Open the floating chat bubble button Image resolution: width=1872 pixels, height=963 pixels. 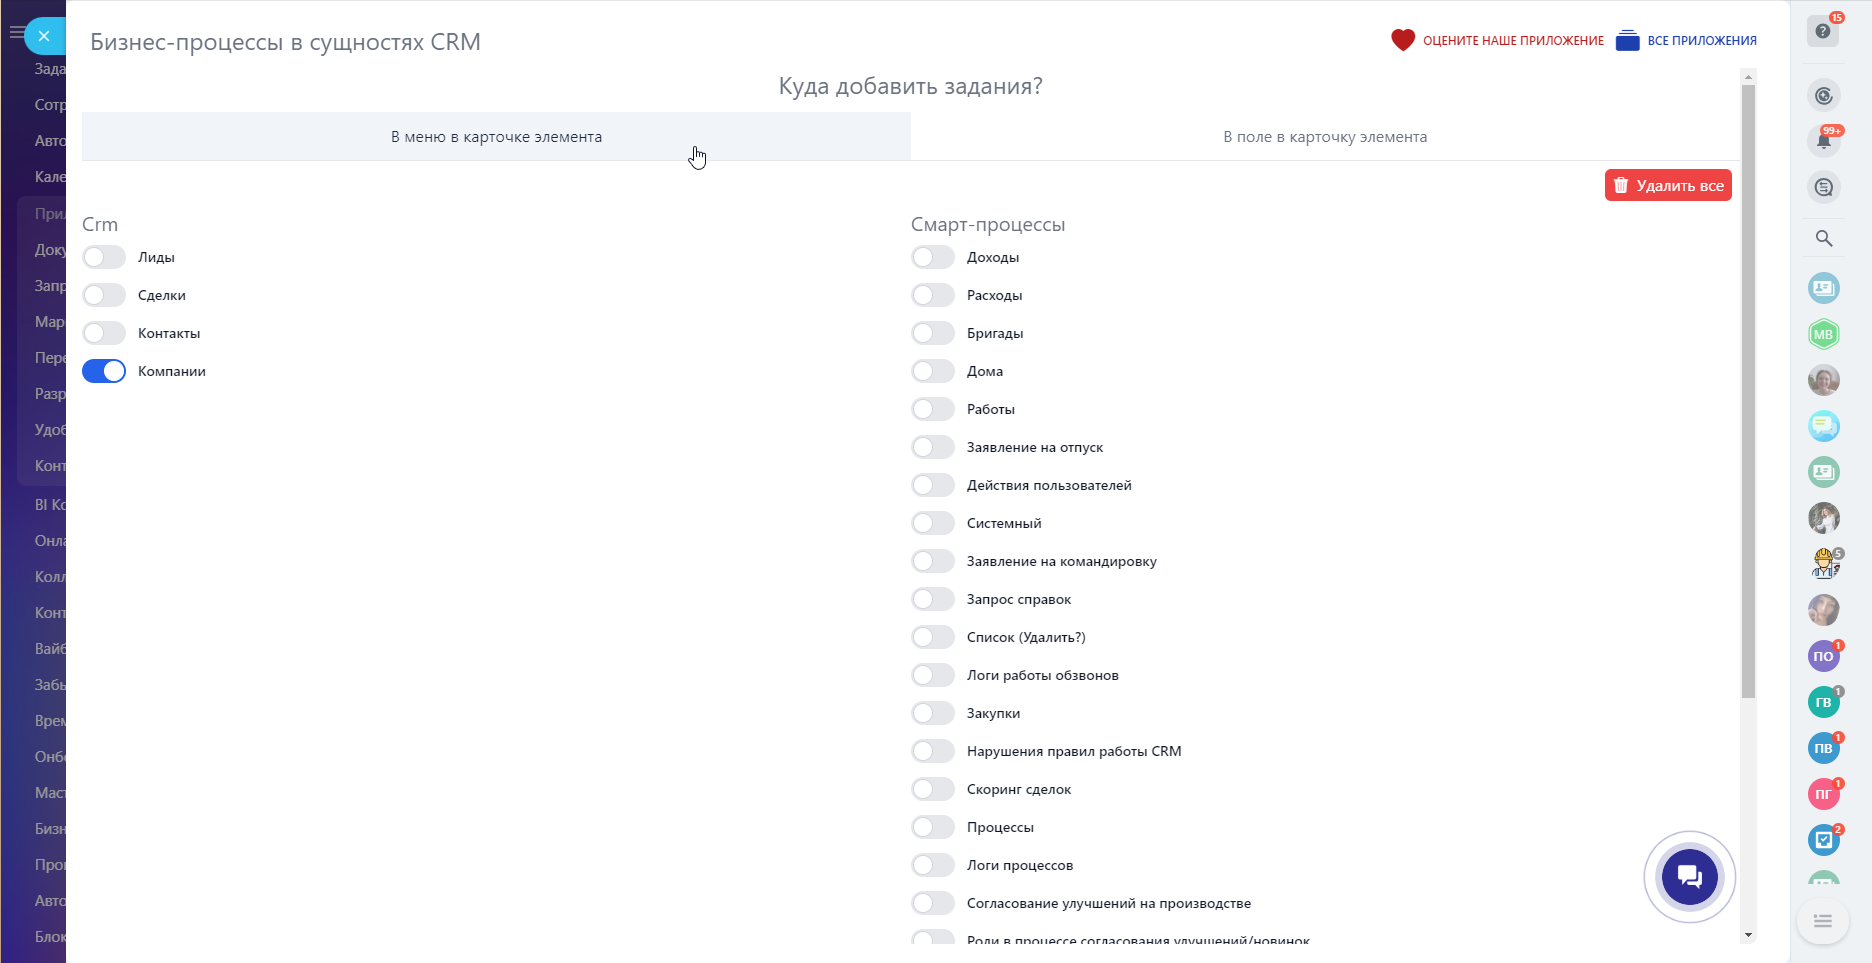click(1689, 877)
